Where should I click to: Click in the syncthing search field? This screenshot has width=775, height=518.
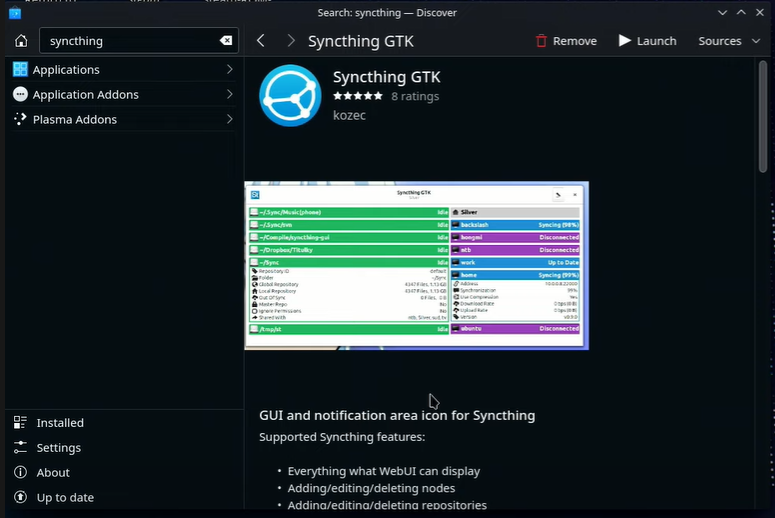click(139, 41)
